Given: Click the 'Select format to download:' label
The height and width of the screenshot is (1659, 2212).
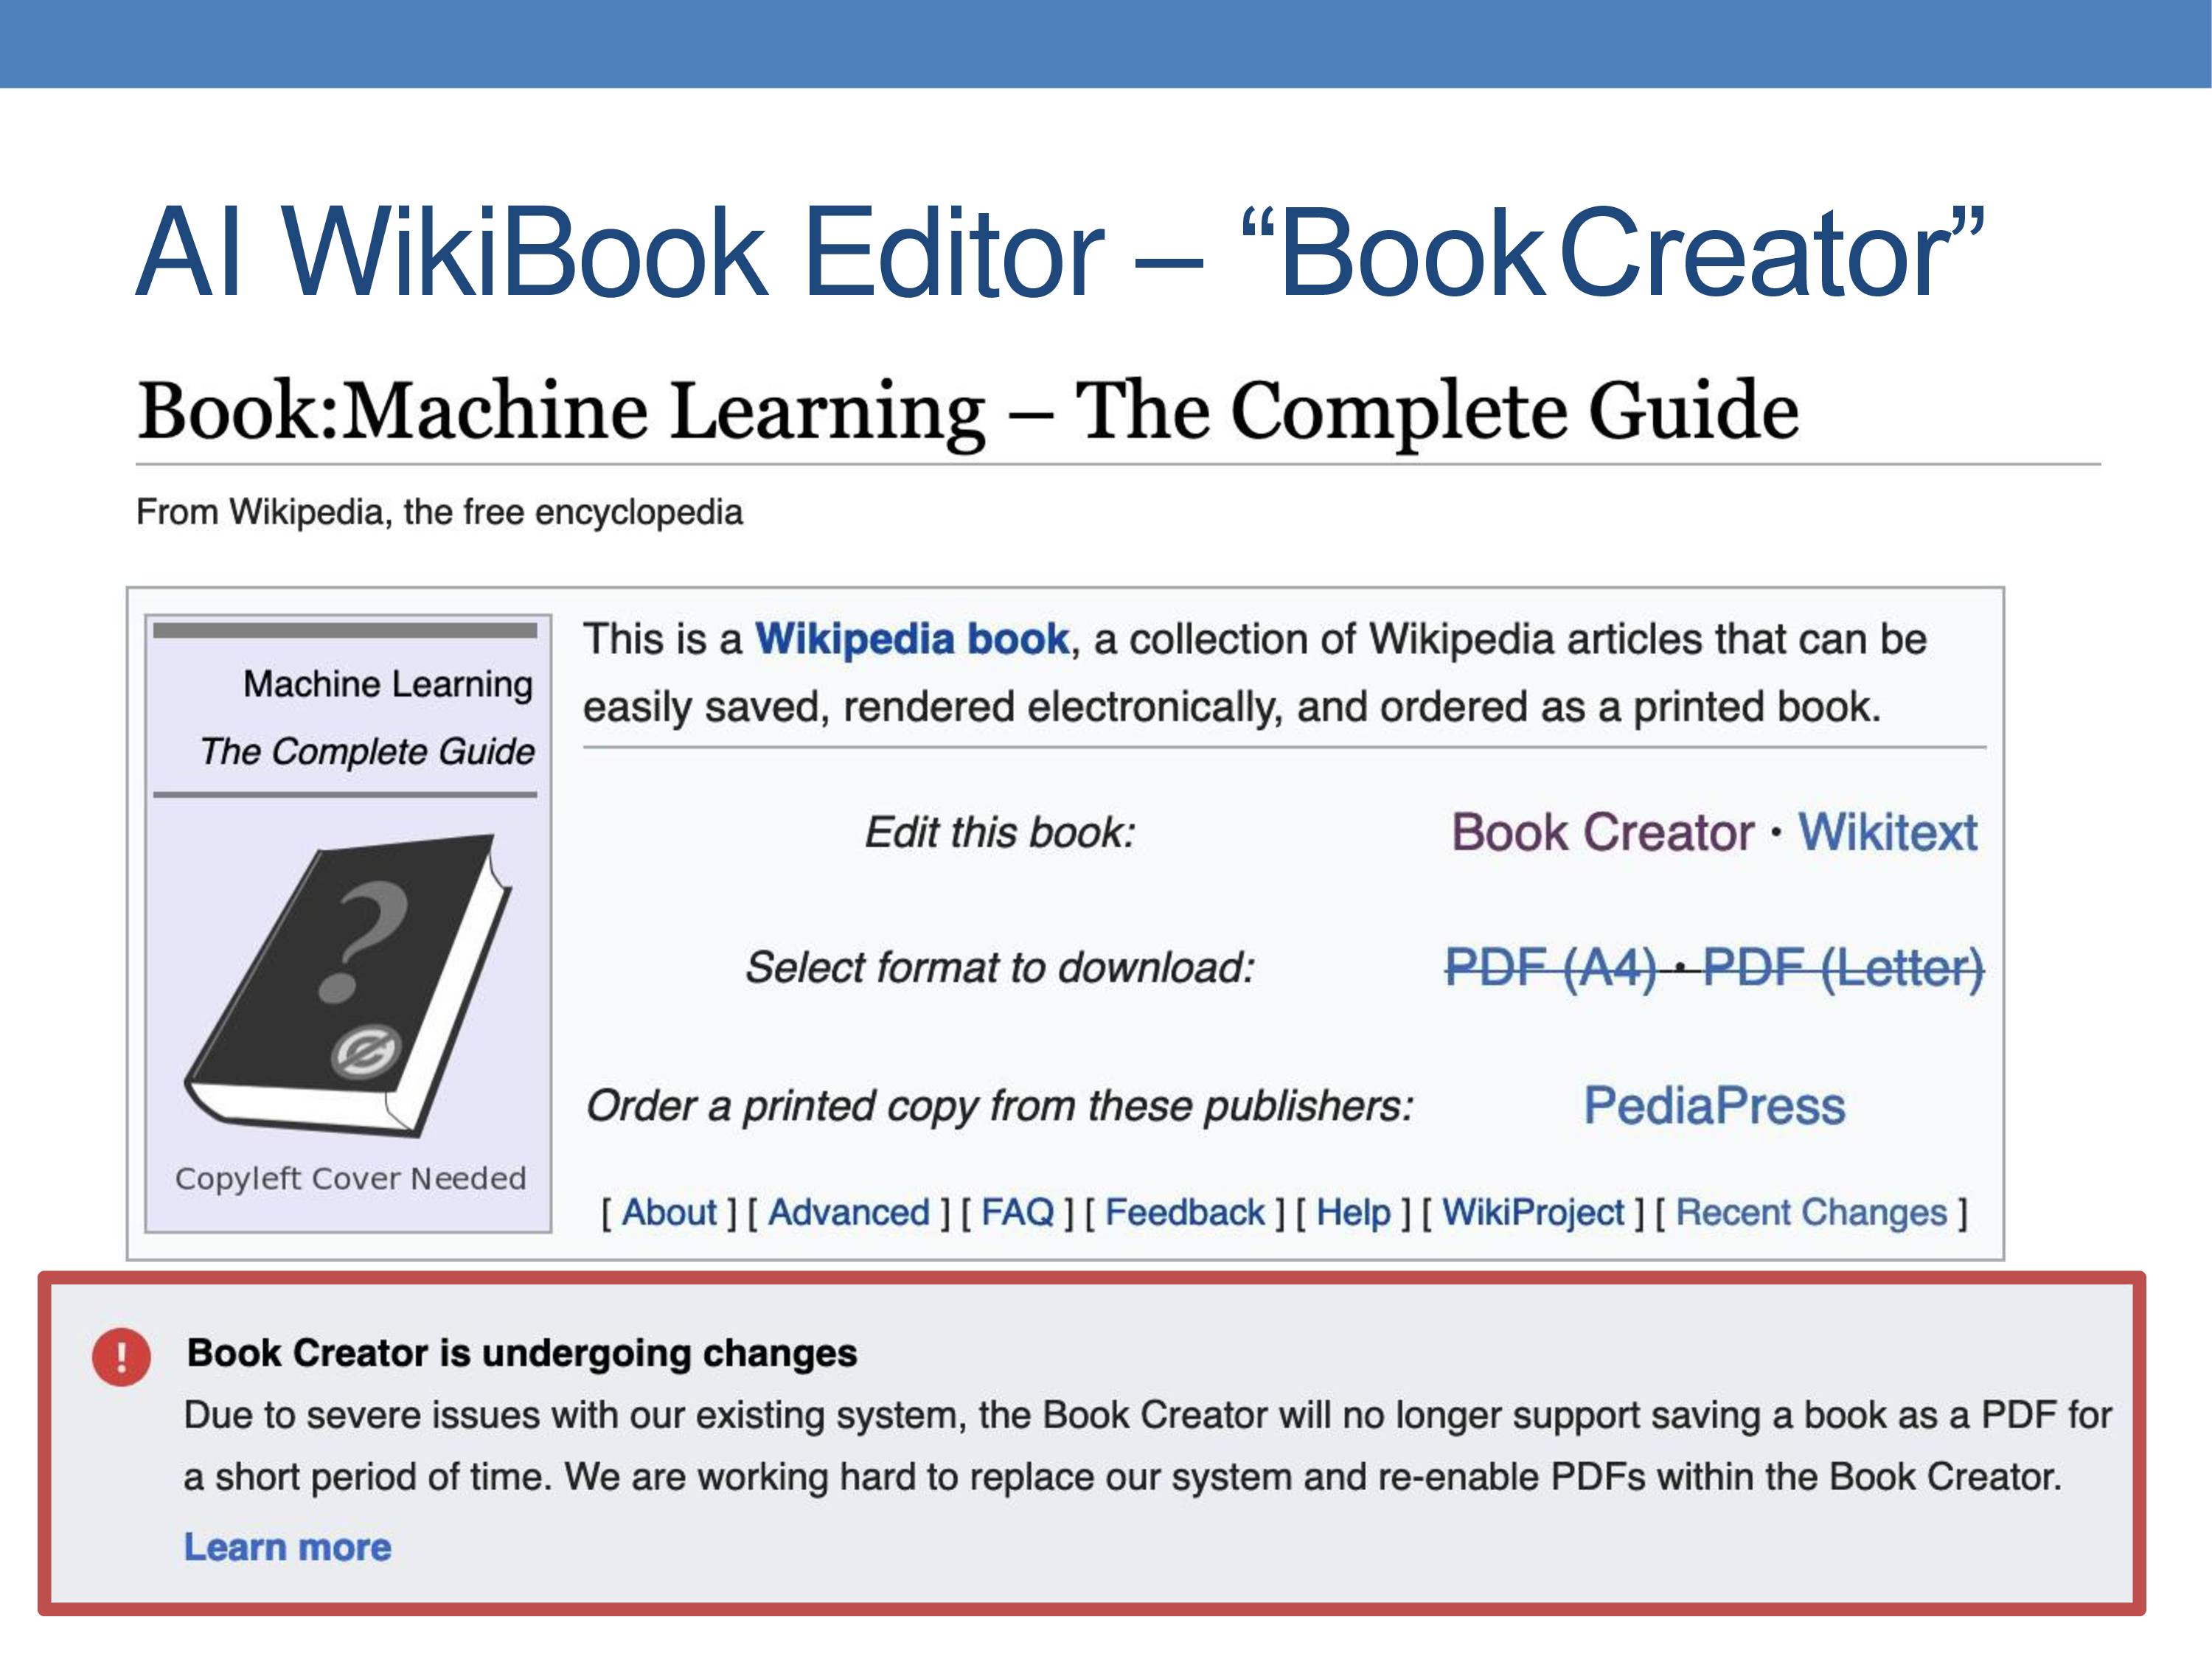Looking at the screenshot, I should click(x=1000, y=967).
